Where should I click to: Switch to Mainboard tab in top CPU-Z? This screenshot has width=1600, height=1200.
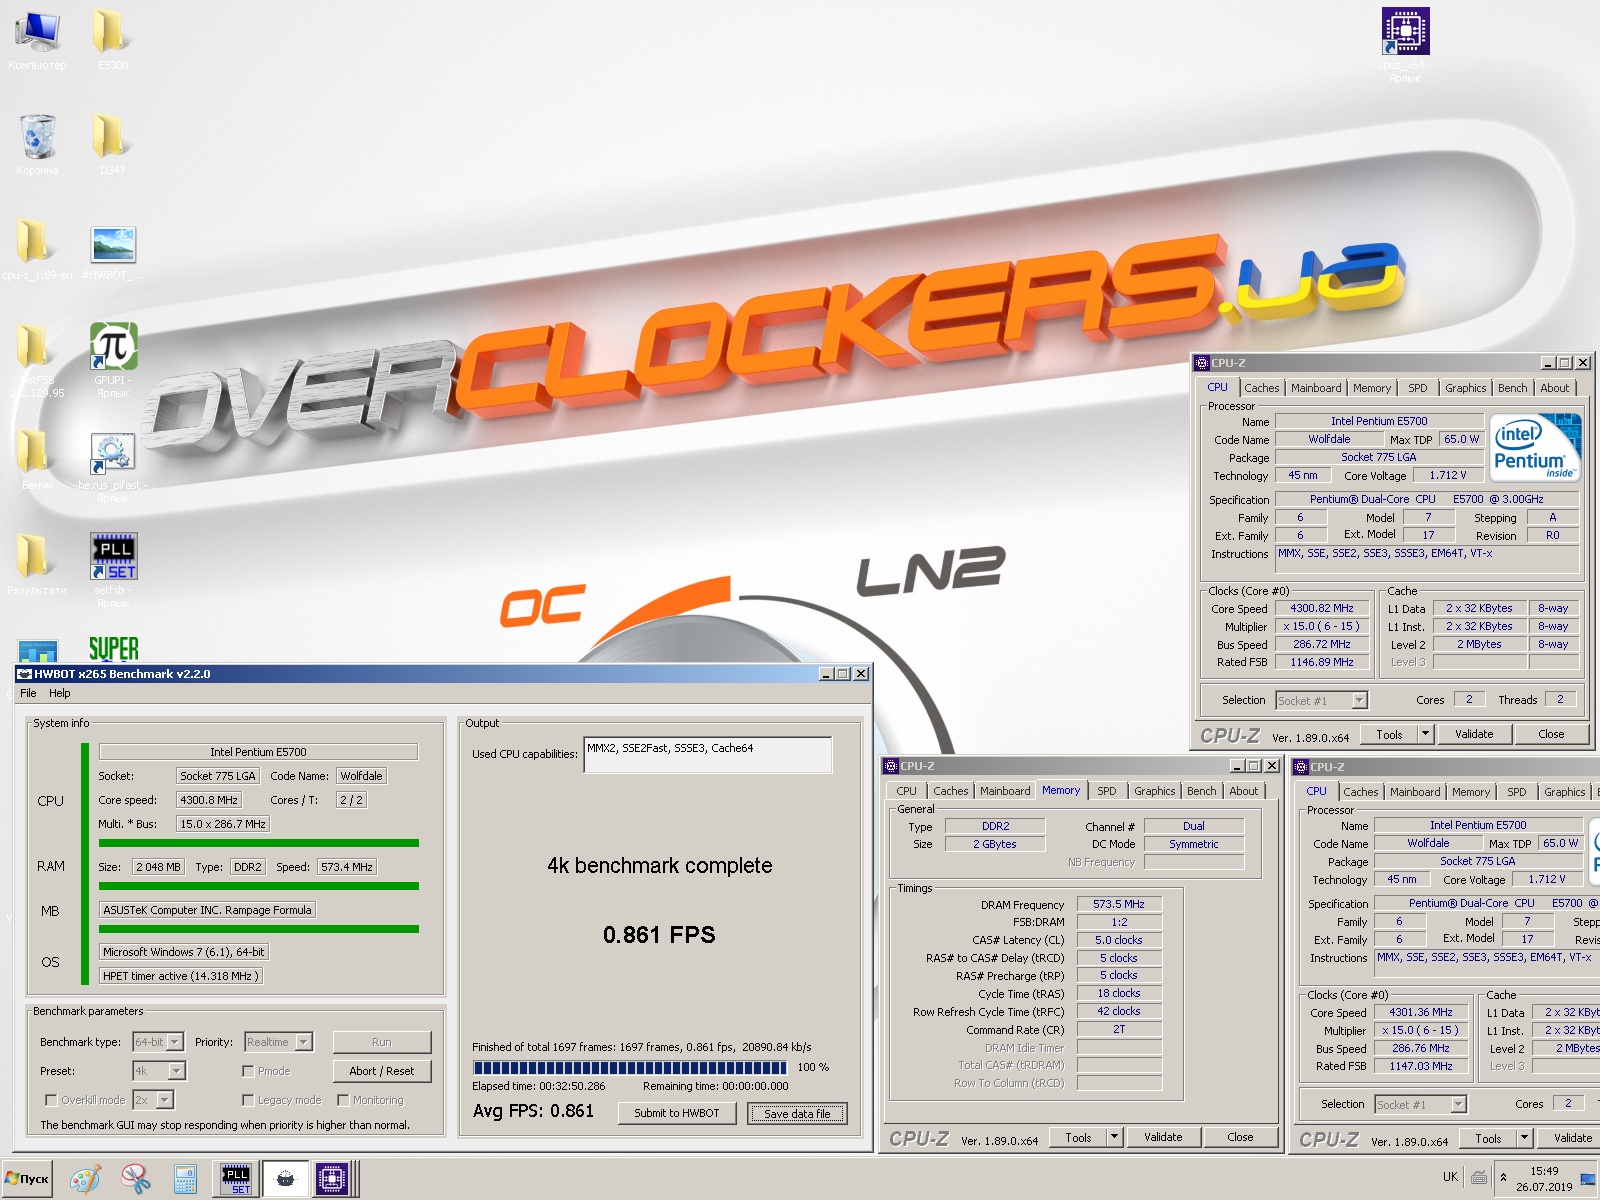tap(1316, 388)
